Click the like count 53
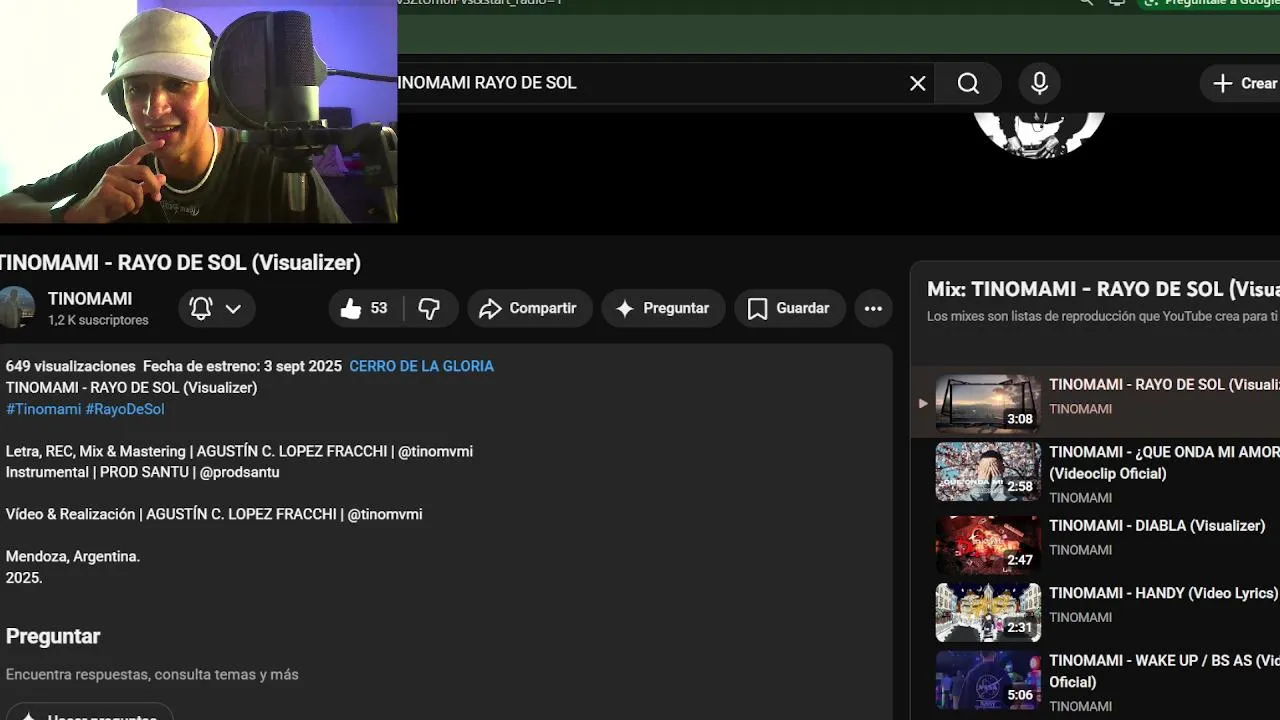This screenshot has width=1280, height=720. coord(379,308)
